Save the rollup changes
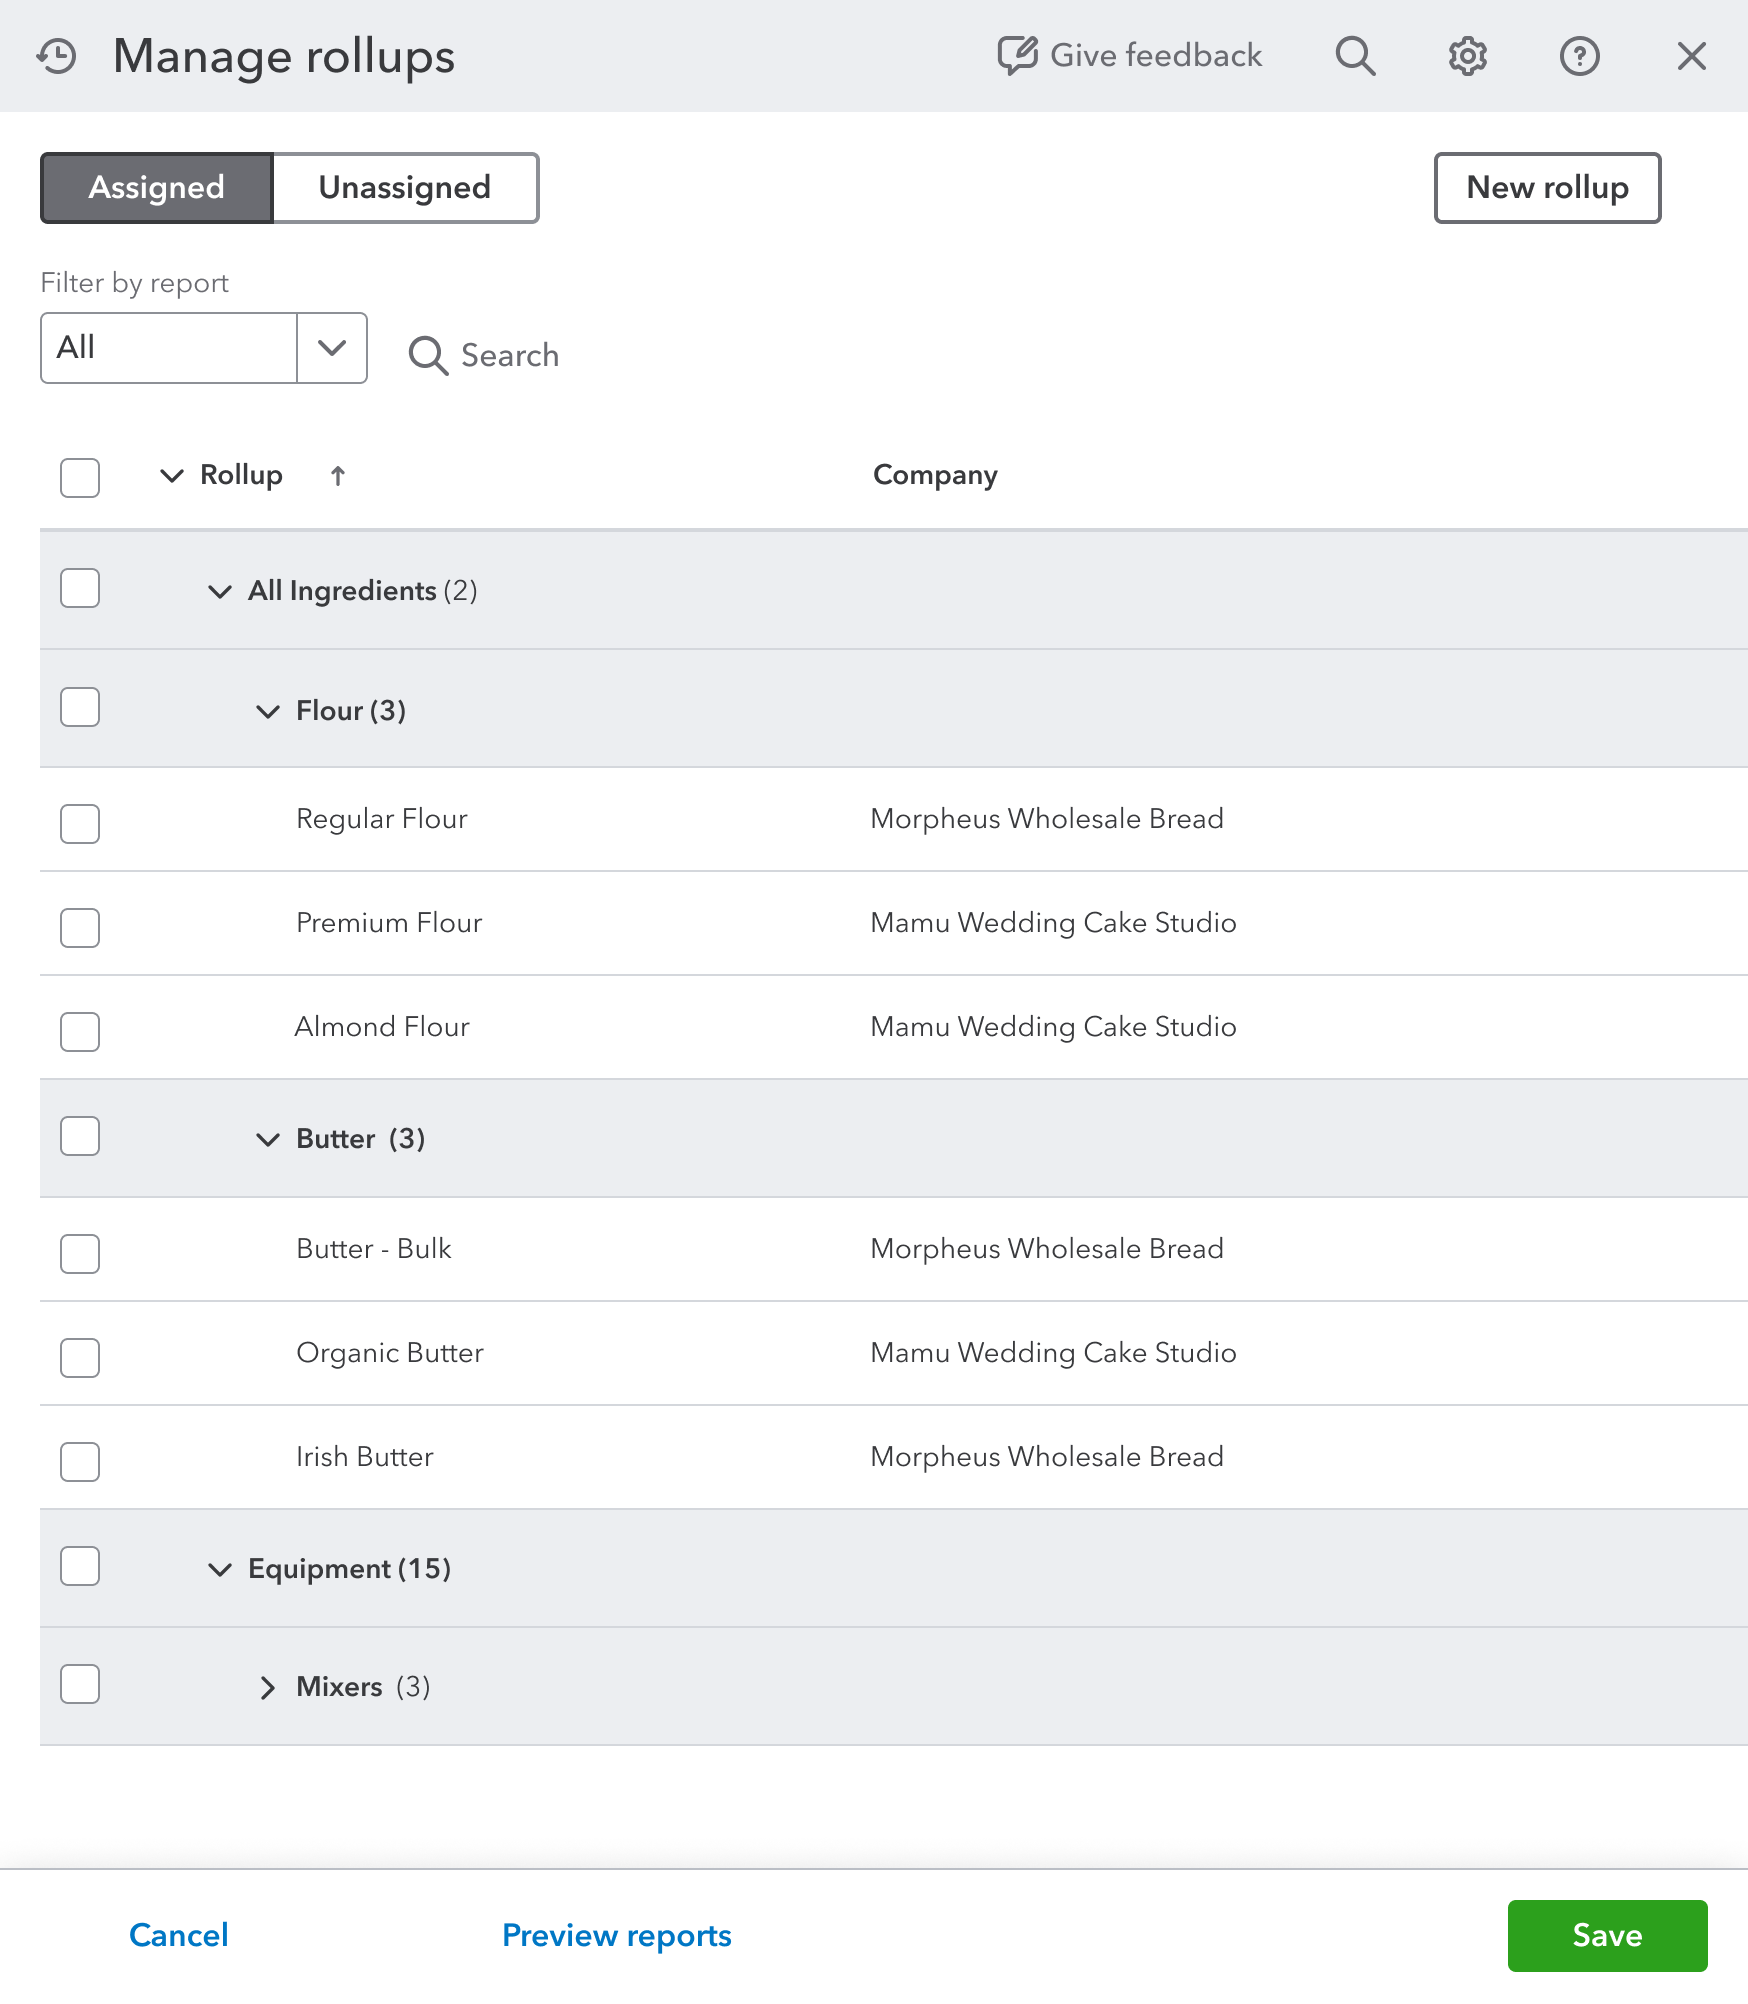This screenshot has height=2004, width=1748. [1607, 1936]
